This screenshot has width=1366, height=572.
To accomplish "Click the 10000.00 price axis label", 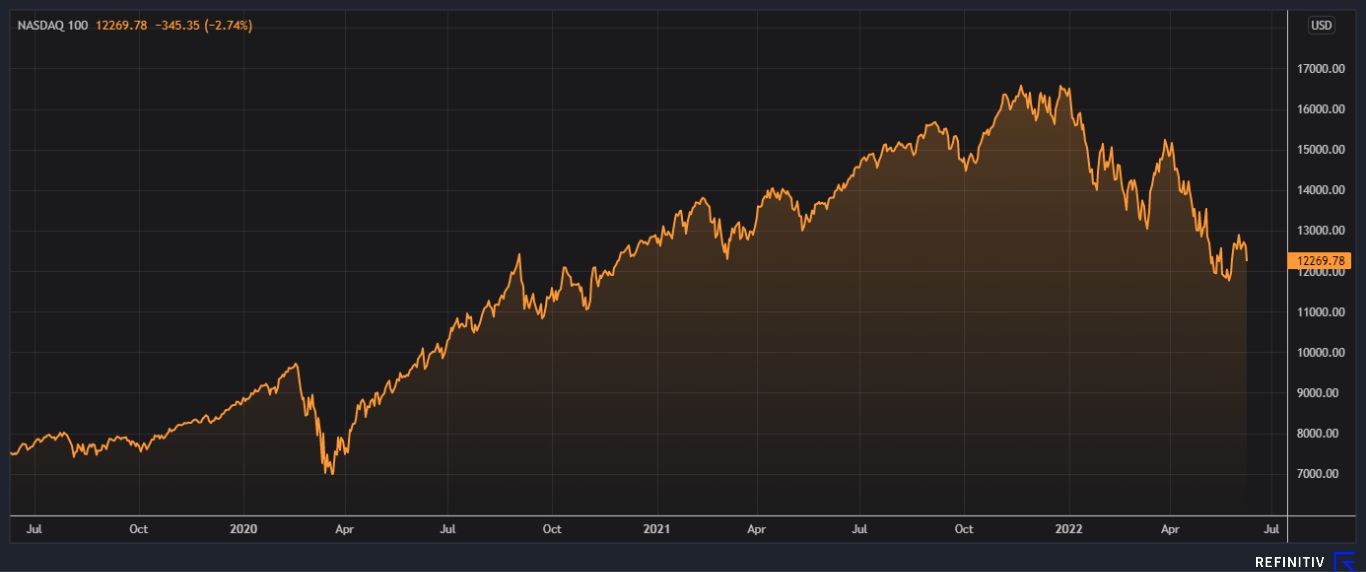I will [x=1322, y=352].
